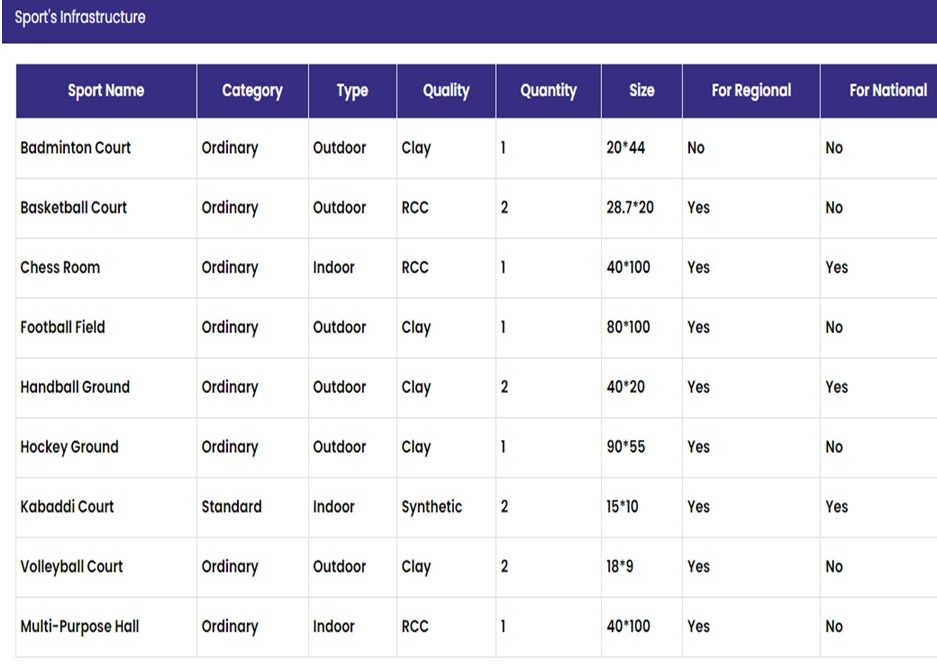The image size is (937, 666).
Task: Click the Sport Name column header
Action: pyautogui.click(x=106, y=91)
